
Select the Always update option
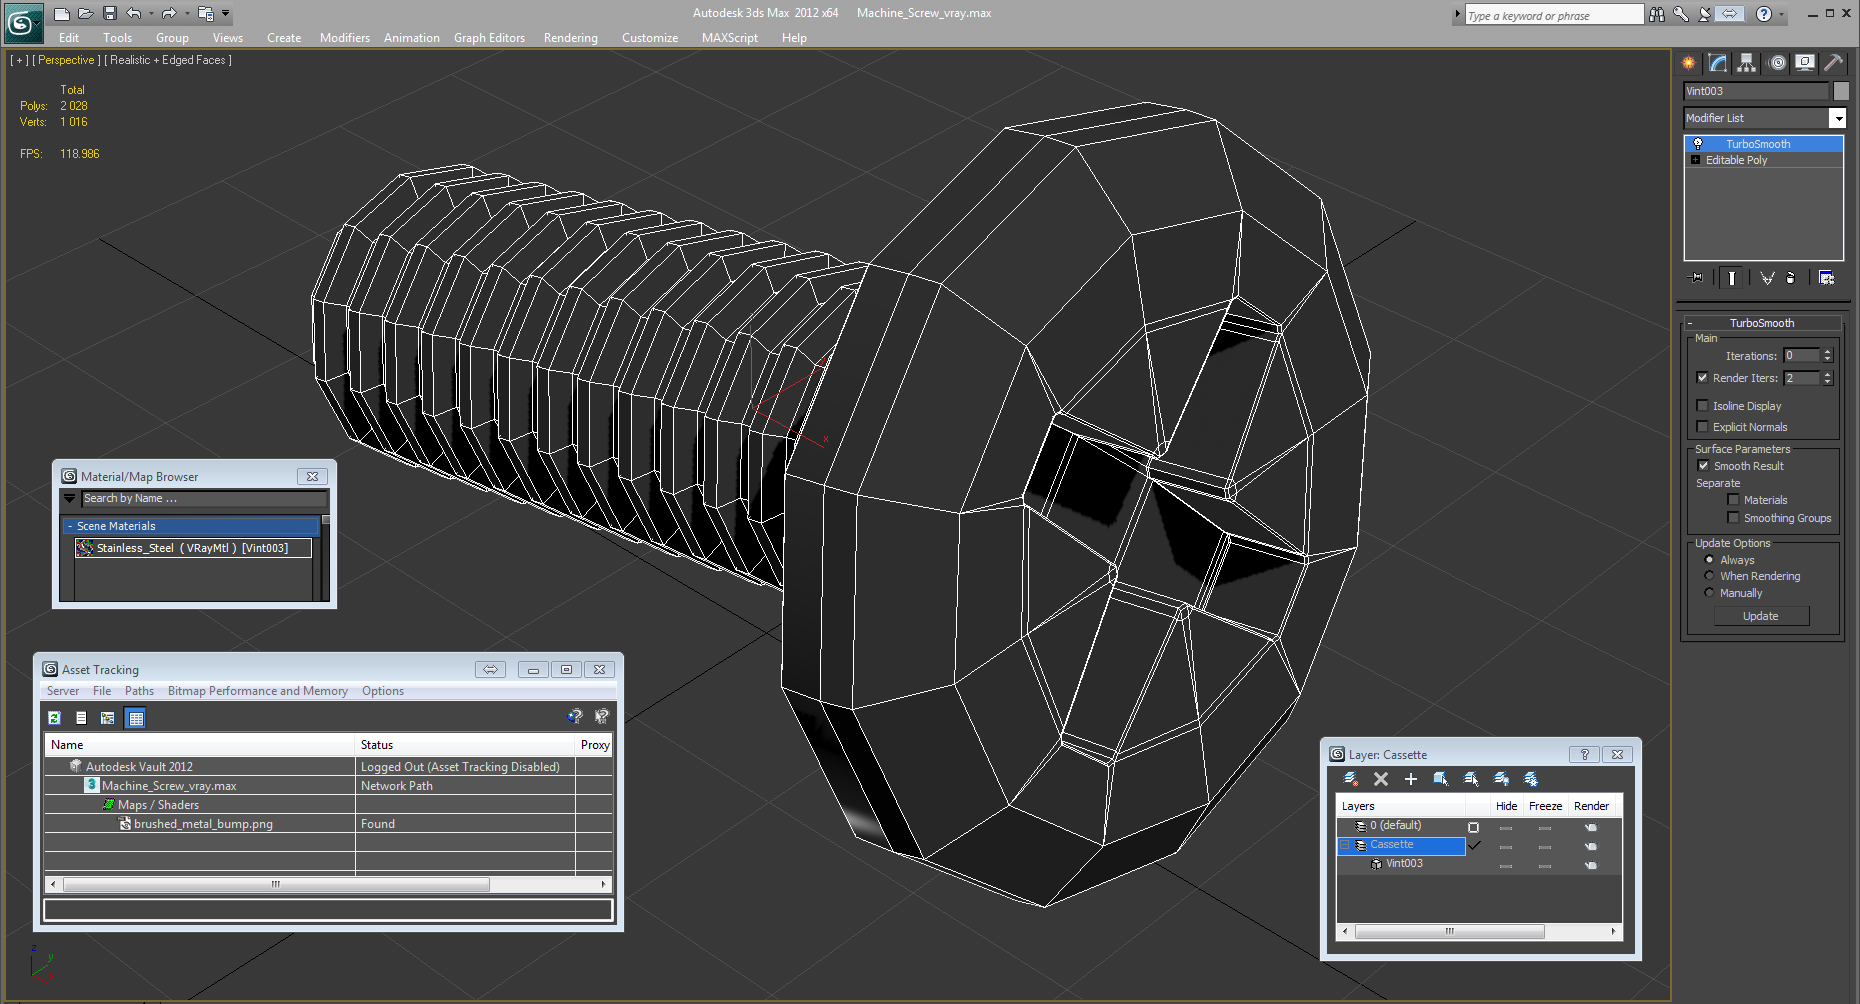coord(1710,560)
